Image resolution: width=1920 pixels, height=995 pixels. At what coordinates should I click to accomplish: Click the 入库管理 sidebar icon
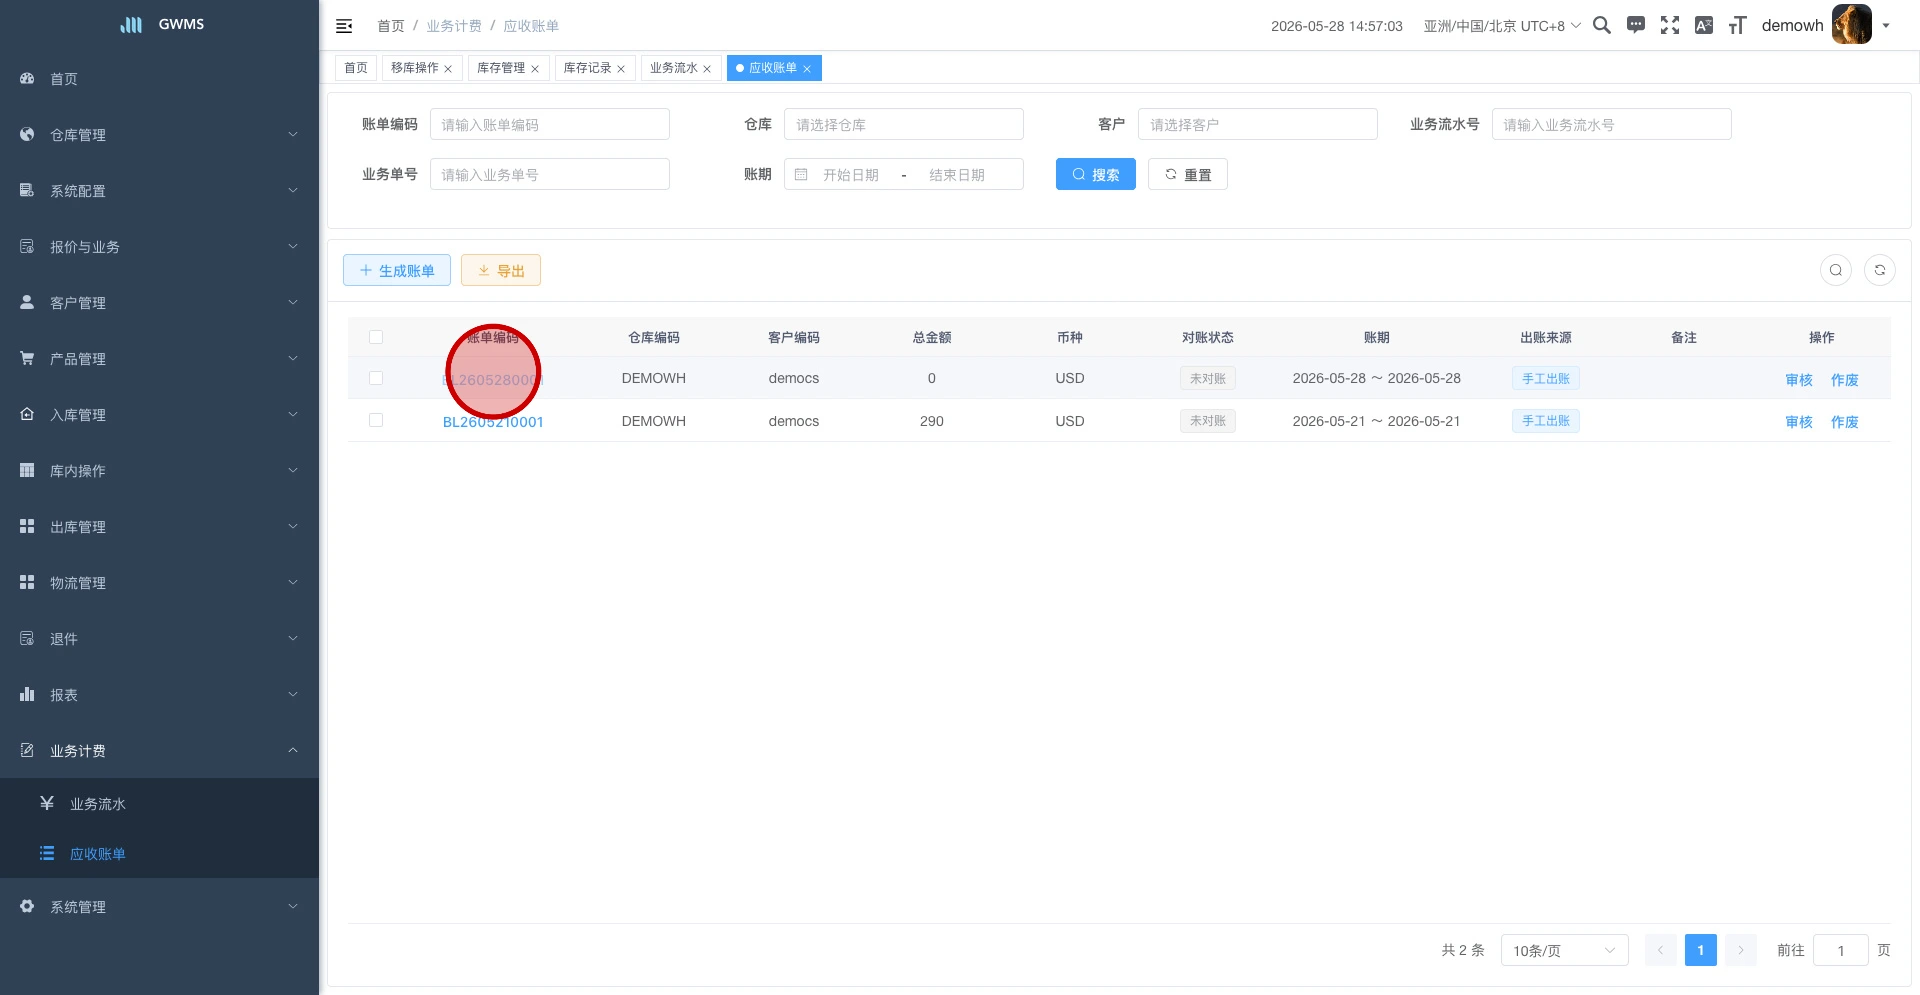(27, 414)
